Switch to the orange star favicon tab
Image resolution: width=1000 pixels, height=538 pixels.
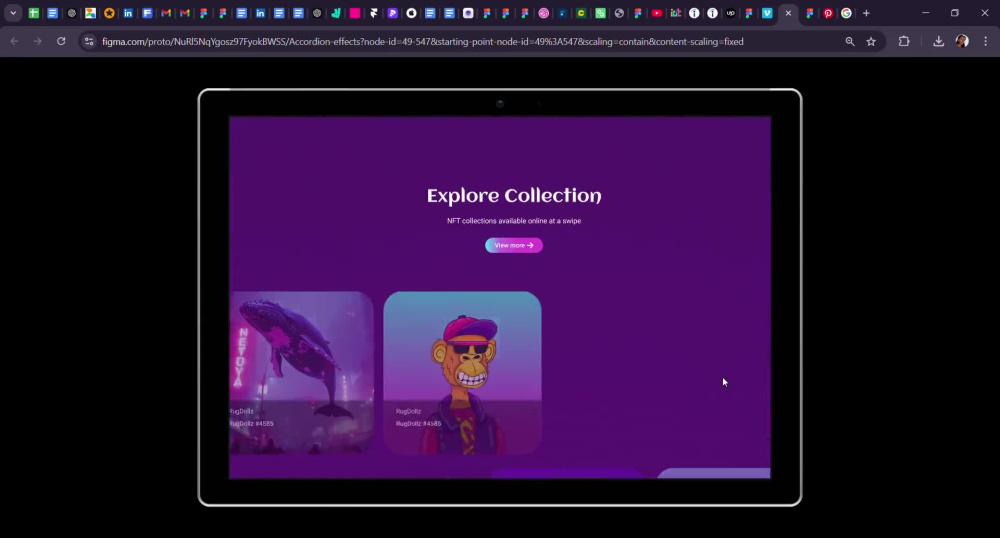coord(109,13)
